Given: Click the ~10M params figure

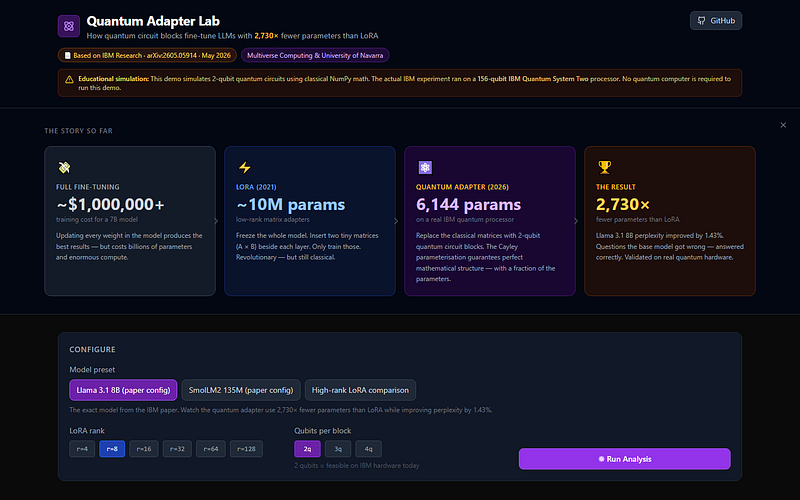Looking at the screenshot, I should tap(290, 205).
